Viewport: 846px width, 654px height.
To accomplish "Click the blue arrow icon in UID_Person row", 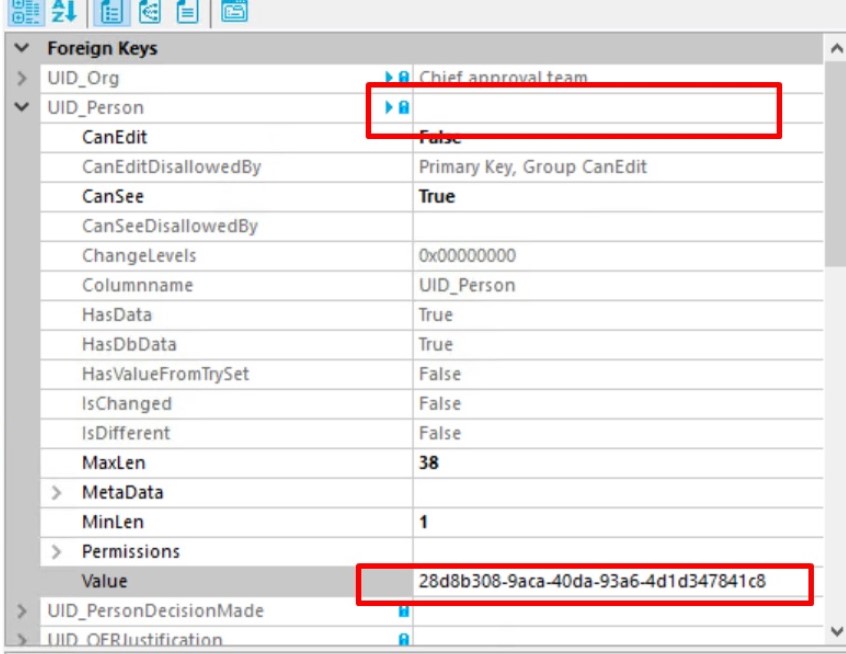I will tap(388, 107).
